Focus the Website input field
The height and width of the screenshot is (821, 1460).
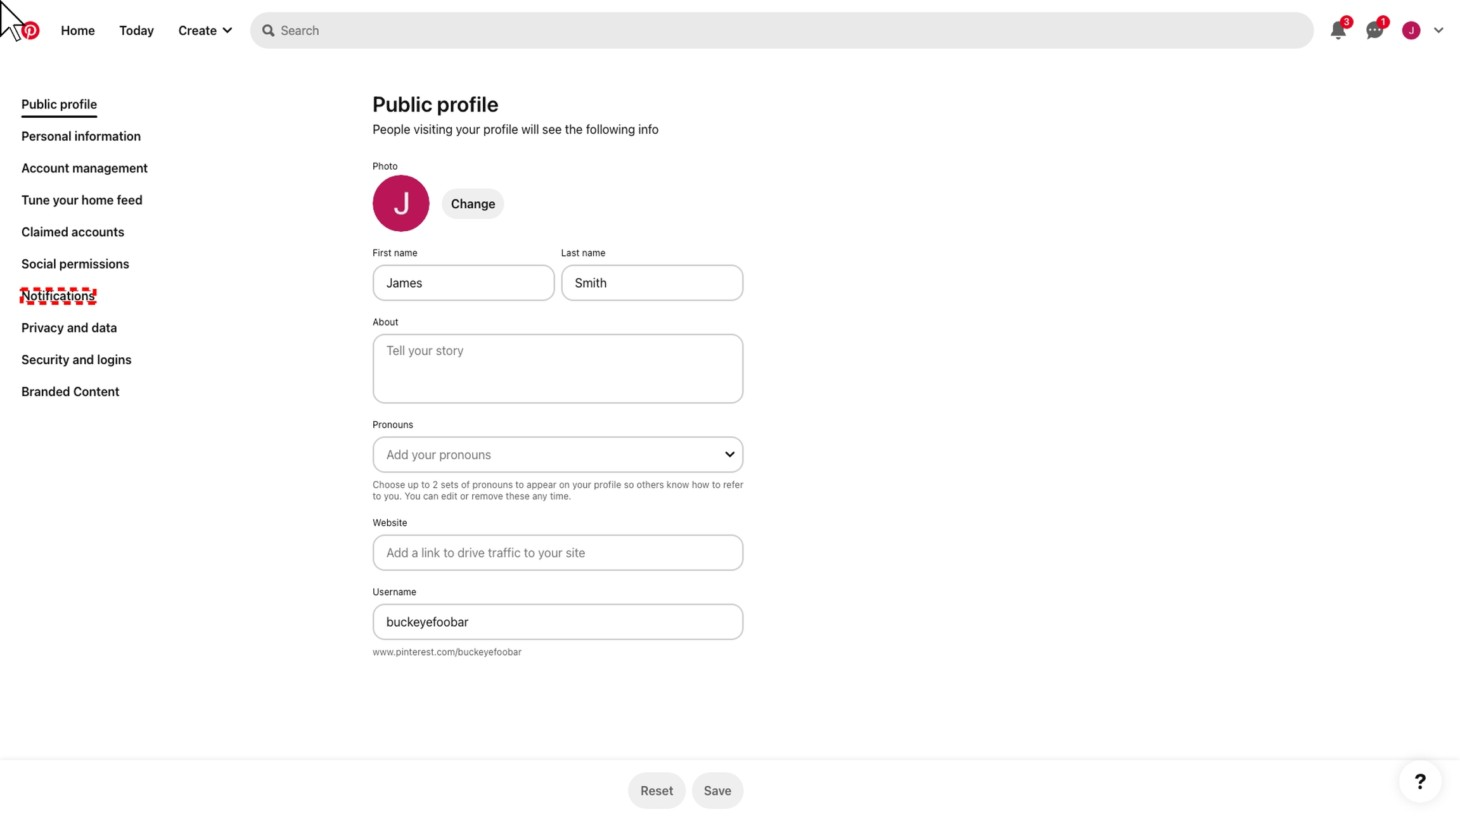point(558,553)
